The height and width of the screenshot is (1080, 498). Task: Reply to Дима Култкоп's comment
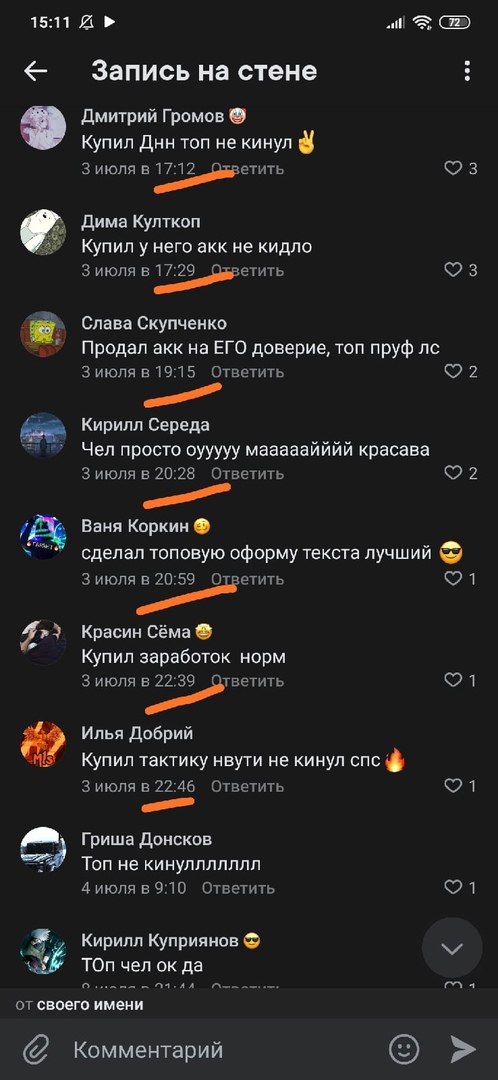247,271
